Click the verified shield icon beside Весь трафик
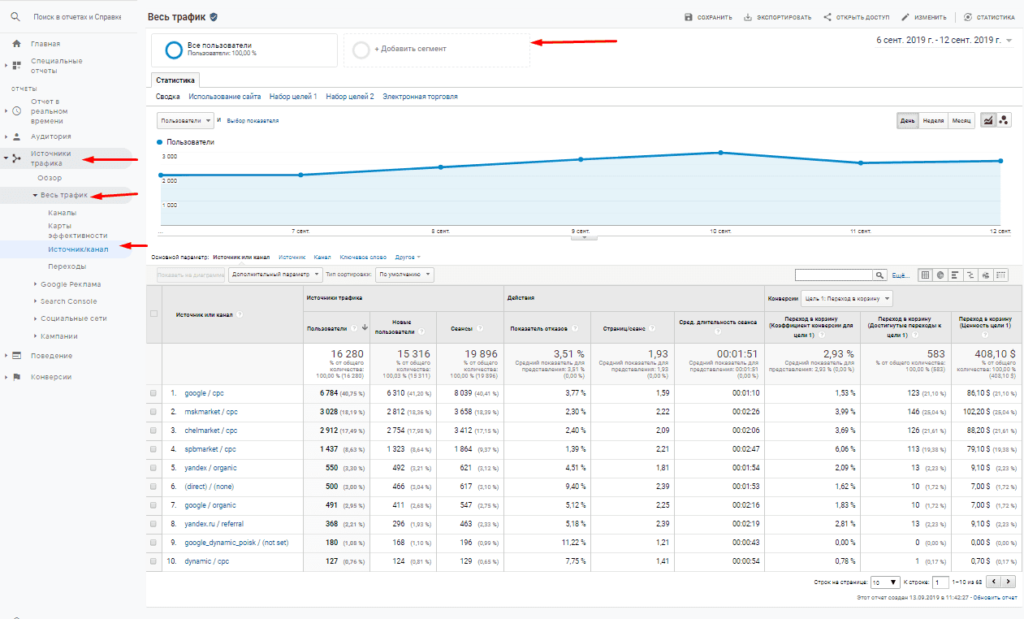 (x=214, y=17)
